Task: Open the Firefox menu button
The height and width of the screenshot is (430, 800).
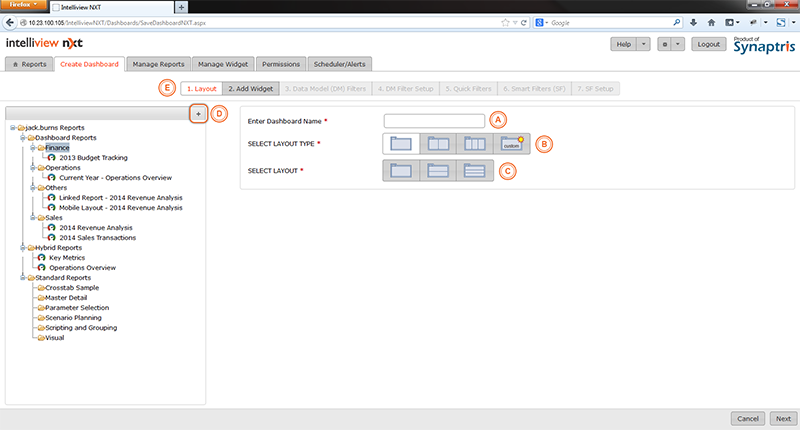Action: tap(23, 5)
